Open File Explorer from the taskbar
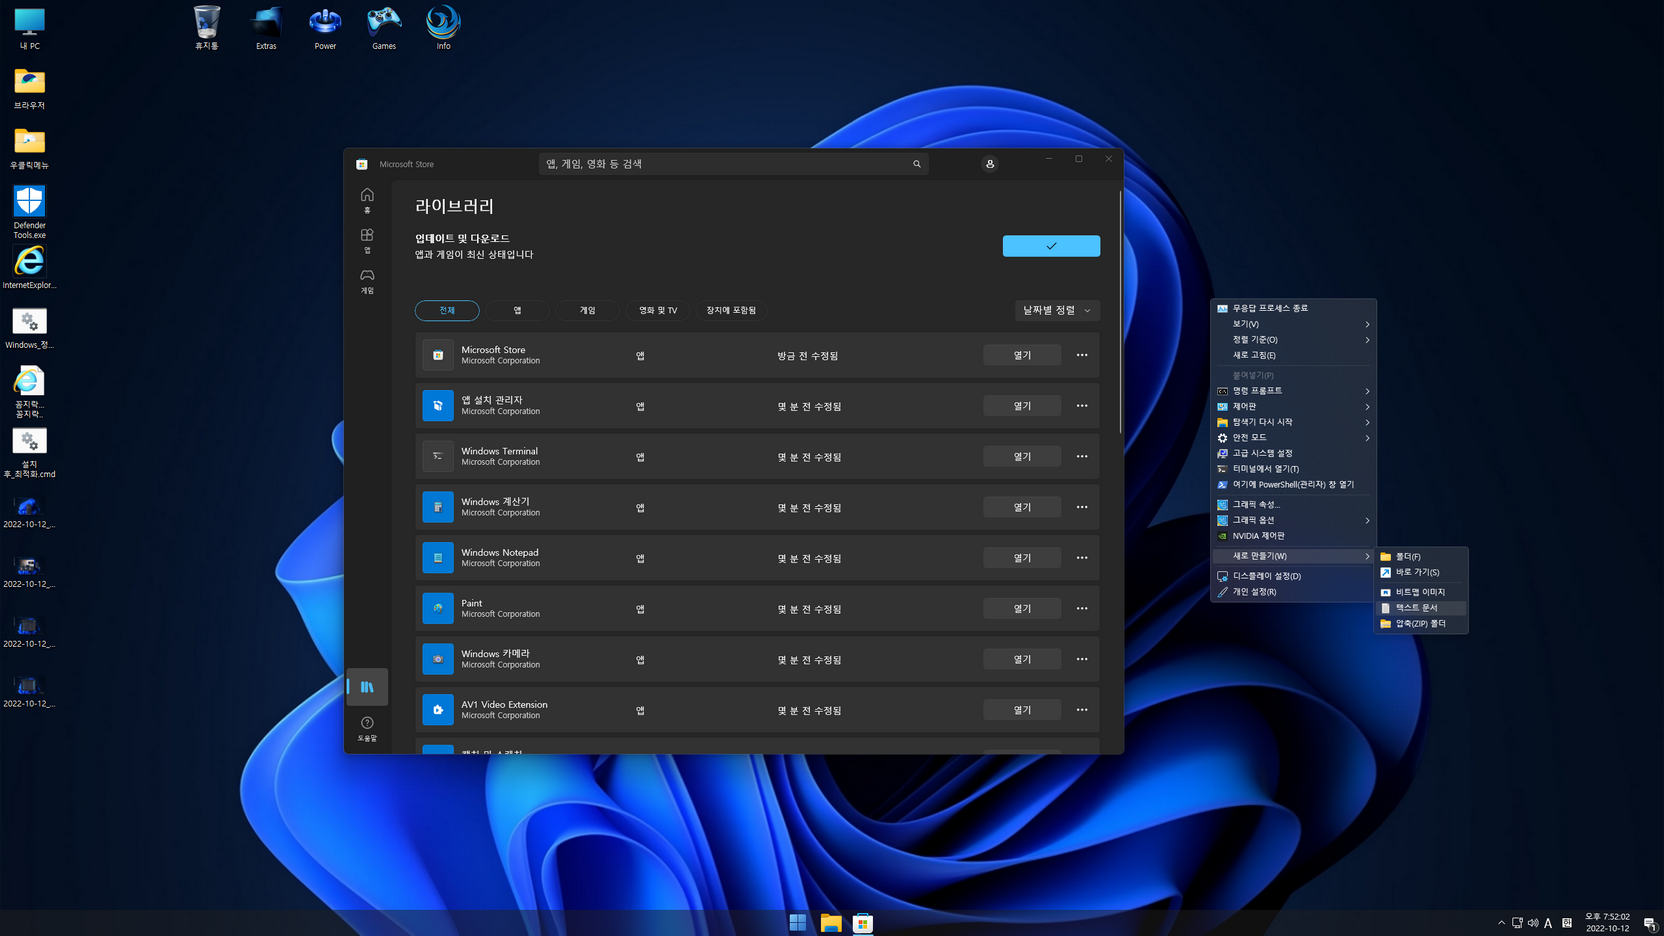1664x936 pixels. coord(831,923)
